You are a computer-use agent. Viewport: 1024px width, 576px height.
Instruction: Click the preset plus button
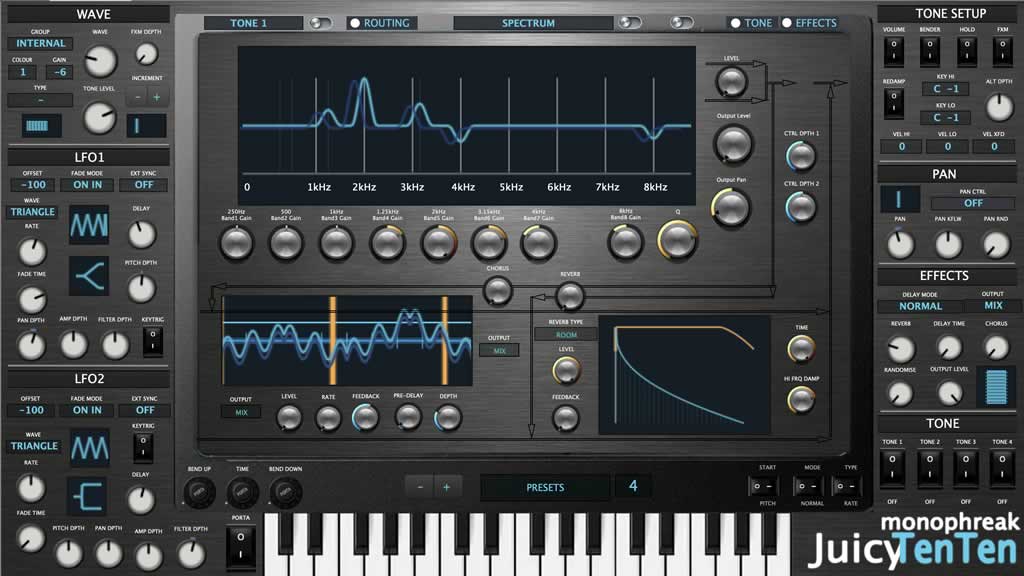pos(446,487)
